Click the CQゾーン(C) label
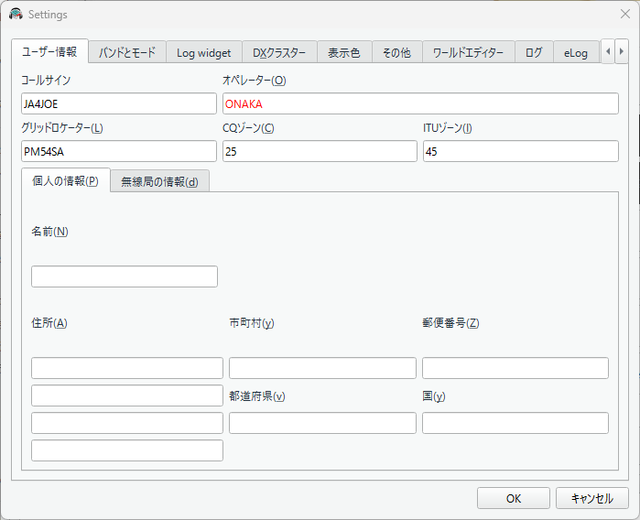Image resolution: width=640 pixels, height=520 pixels. coord(248,128)
